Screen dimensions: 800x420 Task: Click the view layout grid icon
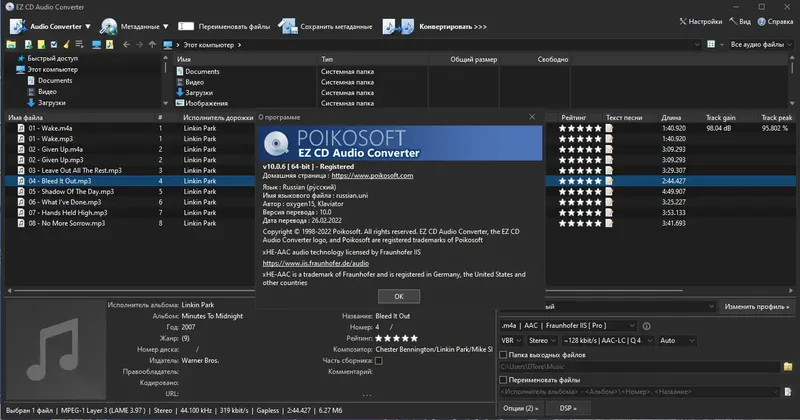(711, 45)
